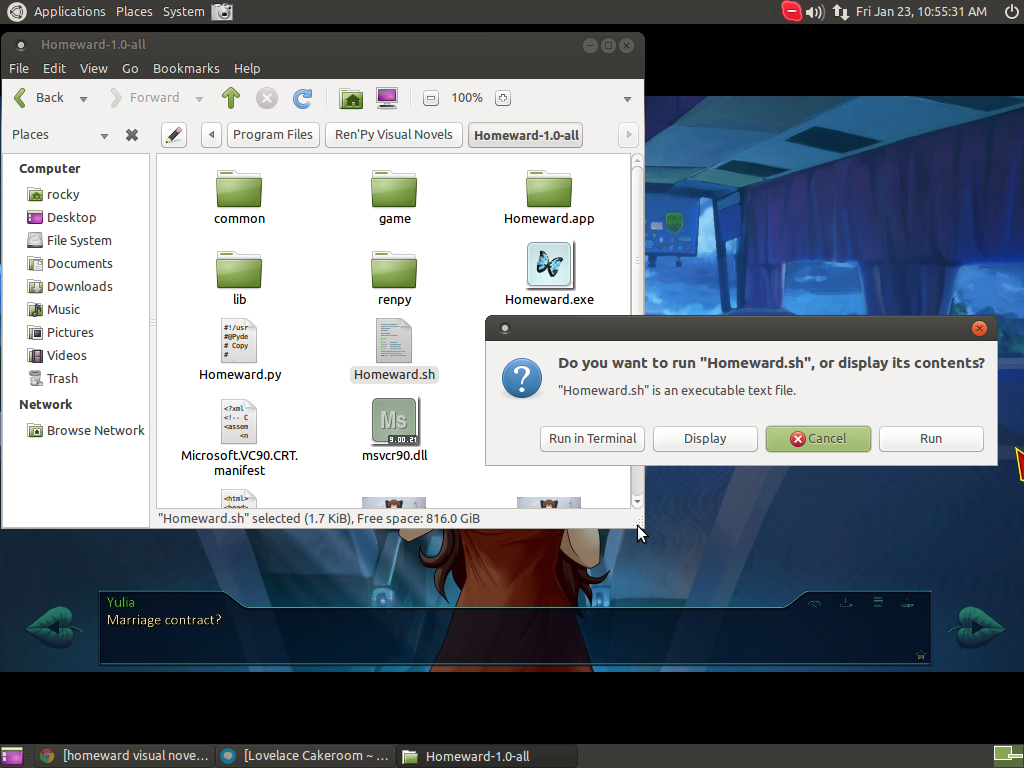Screen dimensions: 1024x768
Task: Open the screenshot camera icon in top panel
Action: [222, 12]
